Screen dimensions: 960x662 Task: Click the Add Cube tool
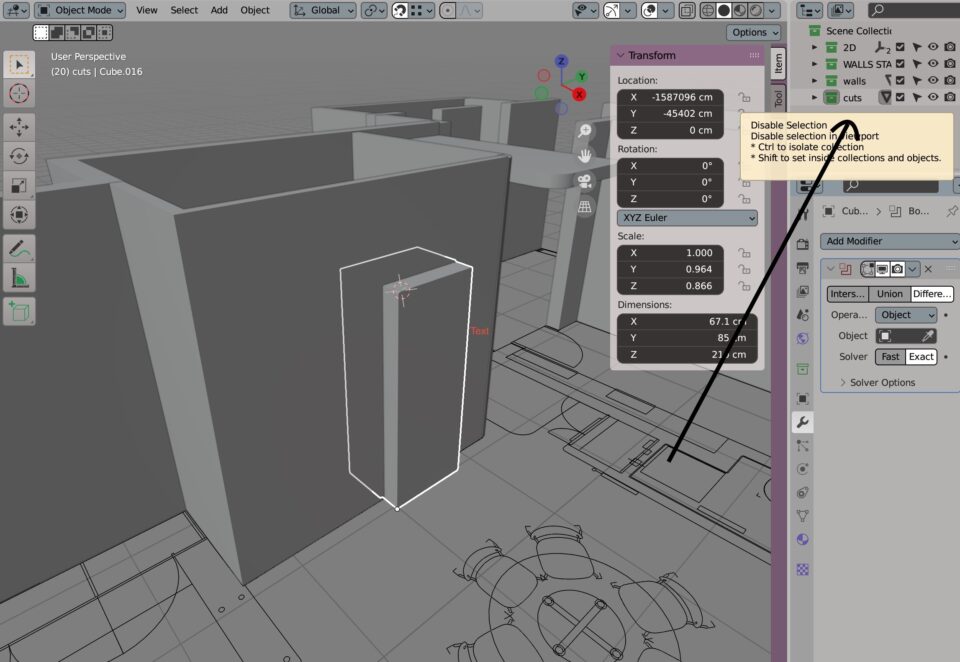click(19, 312)
